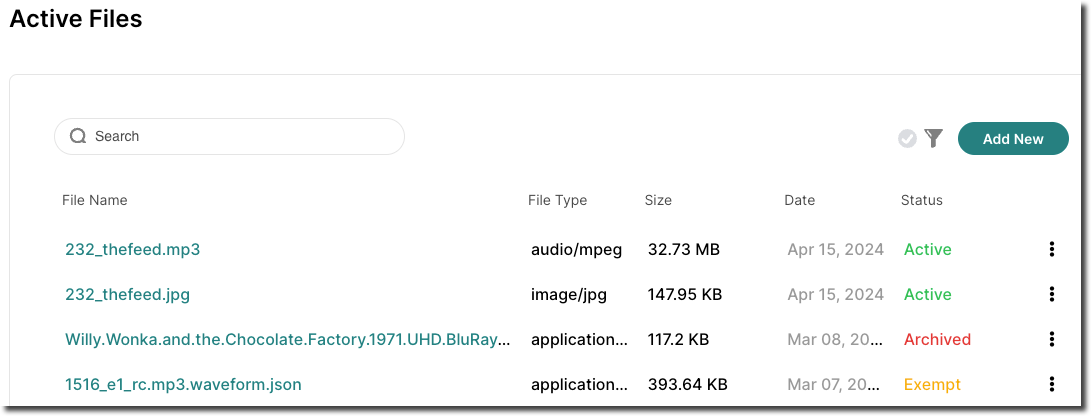Sort by the Size column header
Image resolution: width=1091 pixels, height=416 pixels.
click(x=658, y=200)
